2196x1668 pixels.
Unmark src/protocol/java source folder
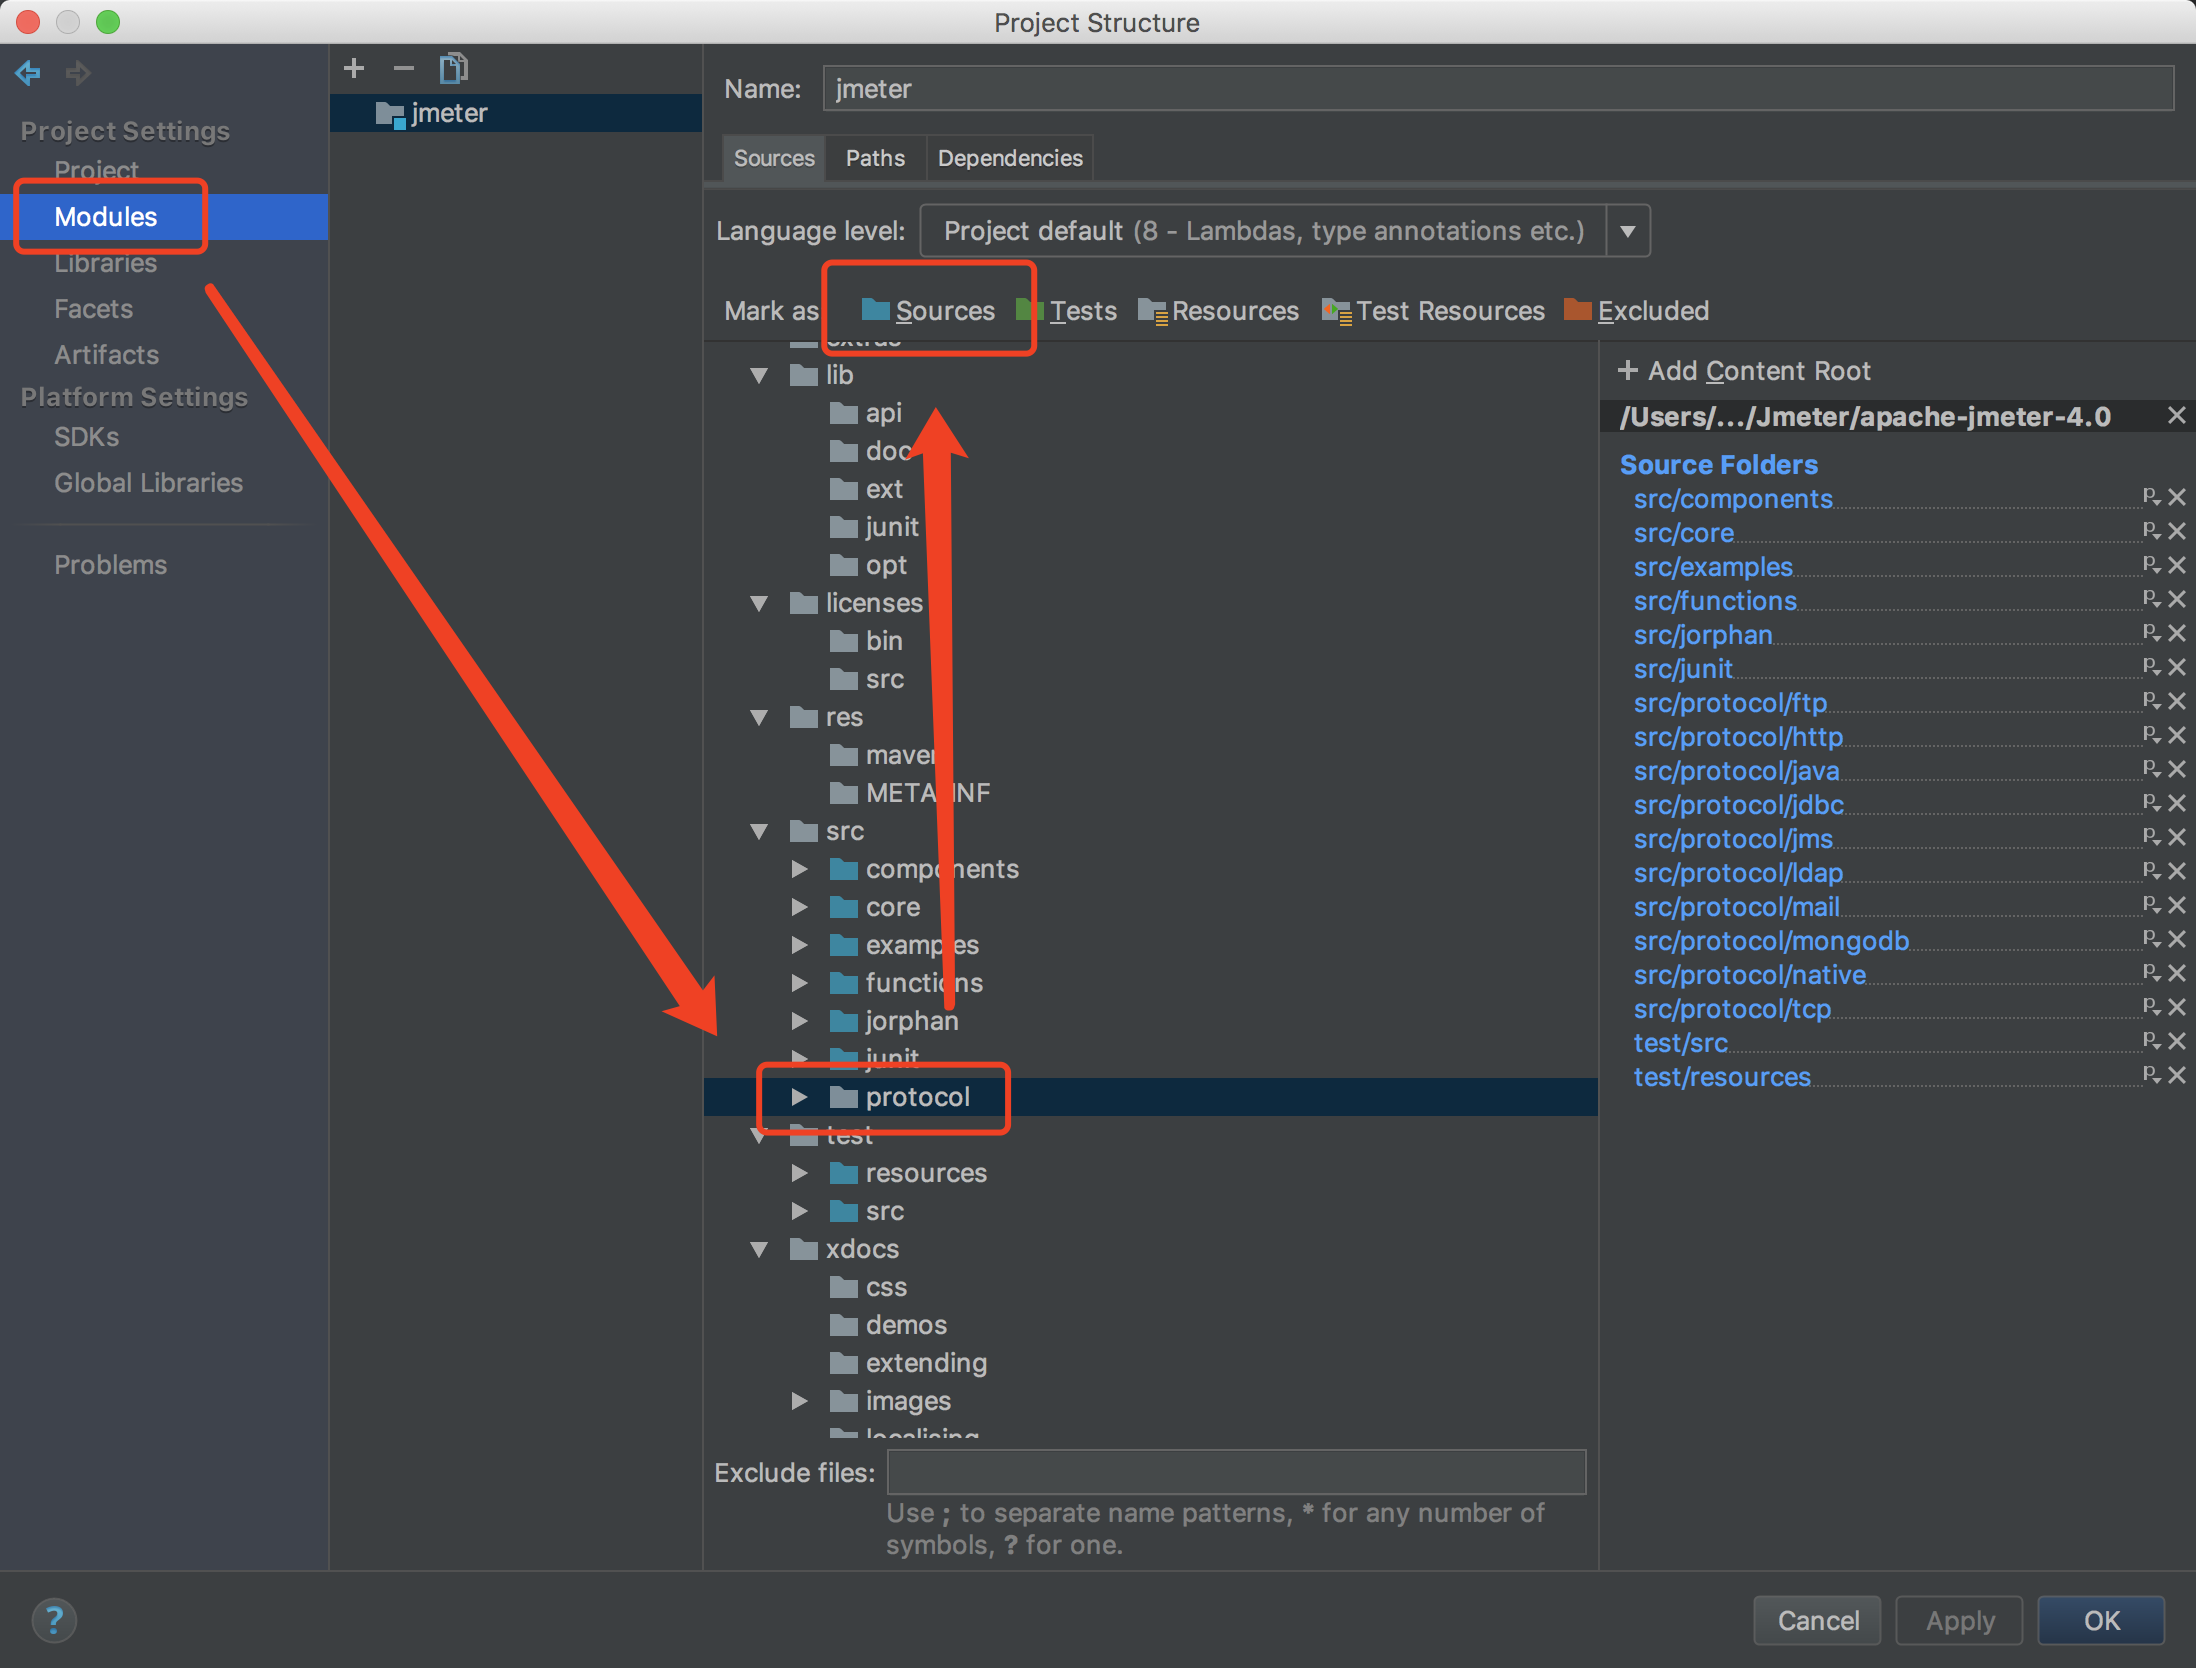(x=2177, y=769)
